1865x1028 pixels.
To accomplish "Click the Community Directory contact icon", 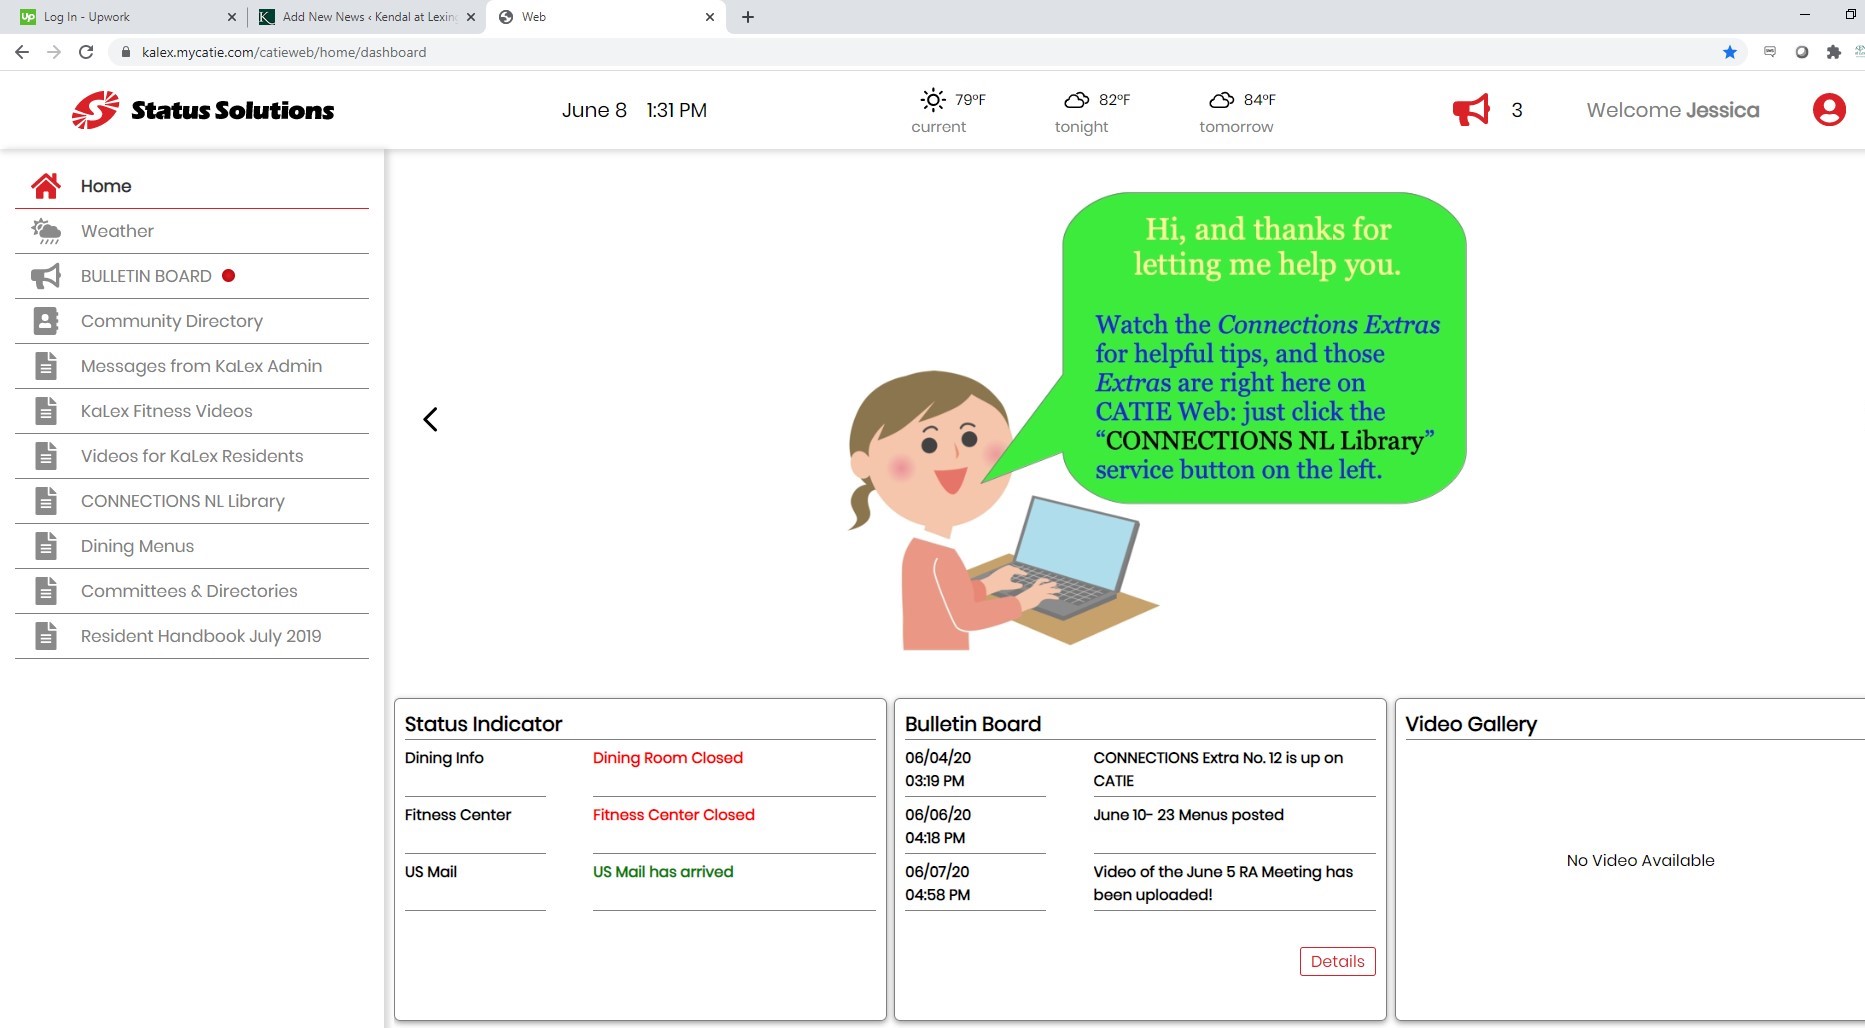I will 46,321.
